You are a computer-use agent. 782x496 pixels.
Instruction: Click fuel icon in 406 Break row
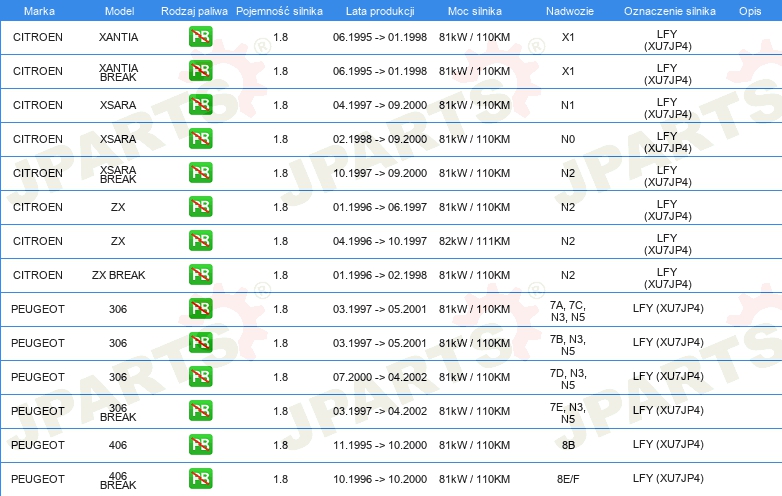pos(200,479)
